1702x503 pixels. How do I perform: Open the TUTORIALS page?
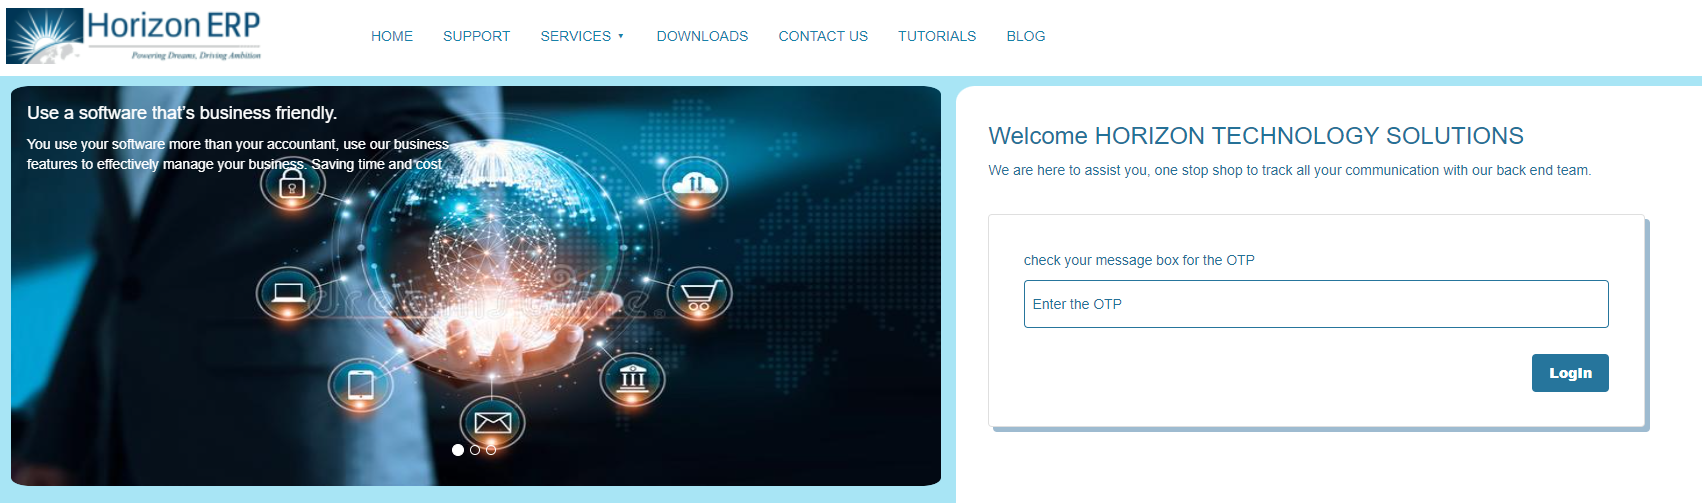click(x=937, y=36)
